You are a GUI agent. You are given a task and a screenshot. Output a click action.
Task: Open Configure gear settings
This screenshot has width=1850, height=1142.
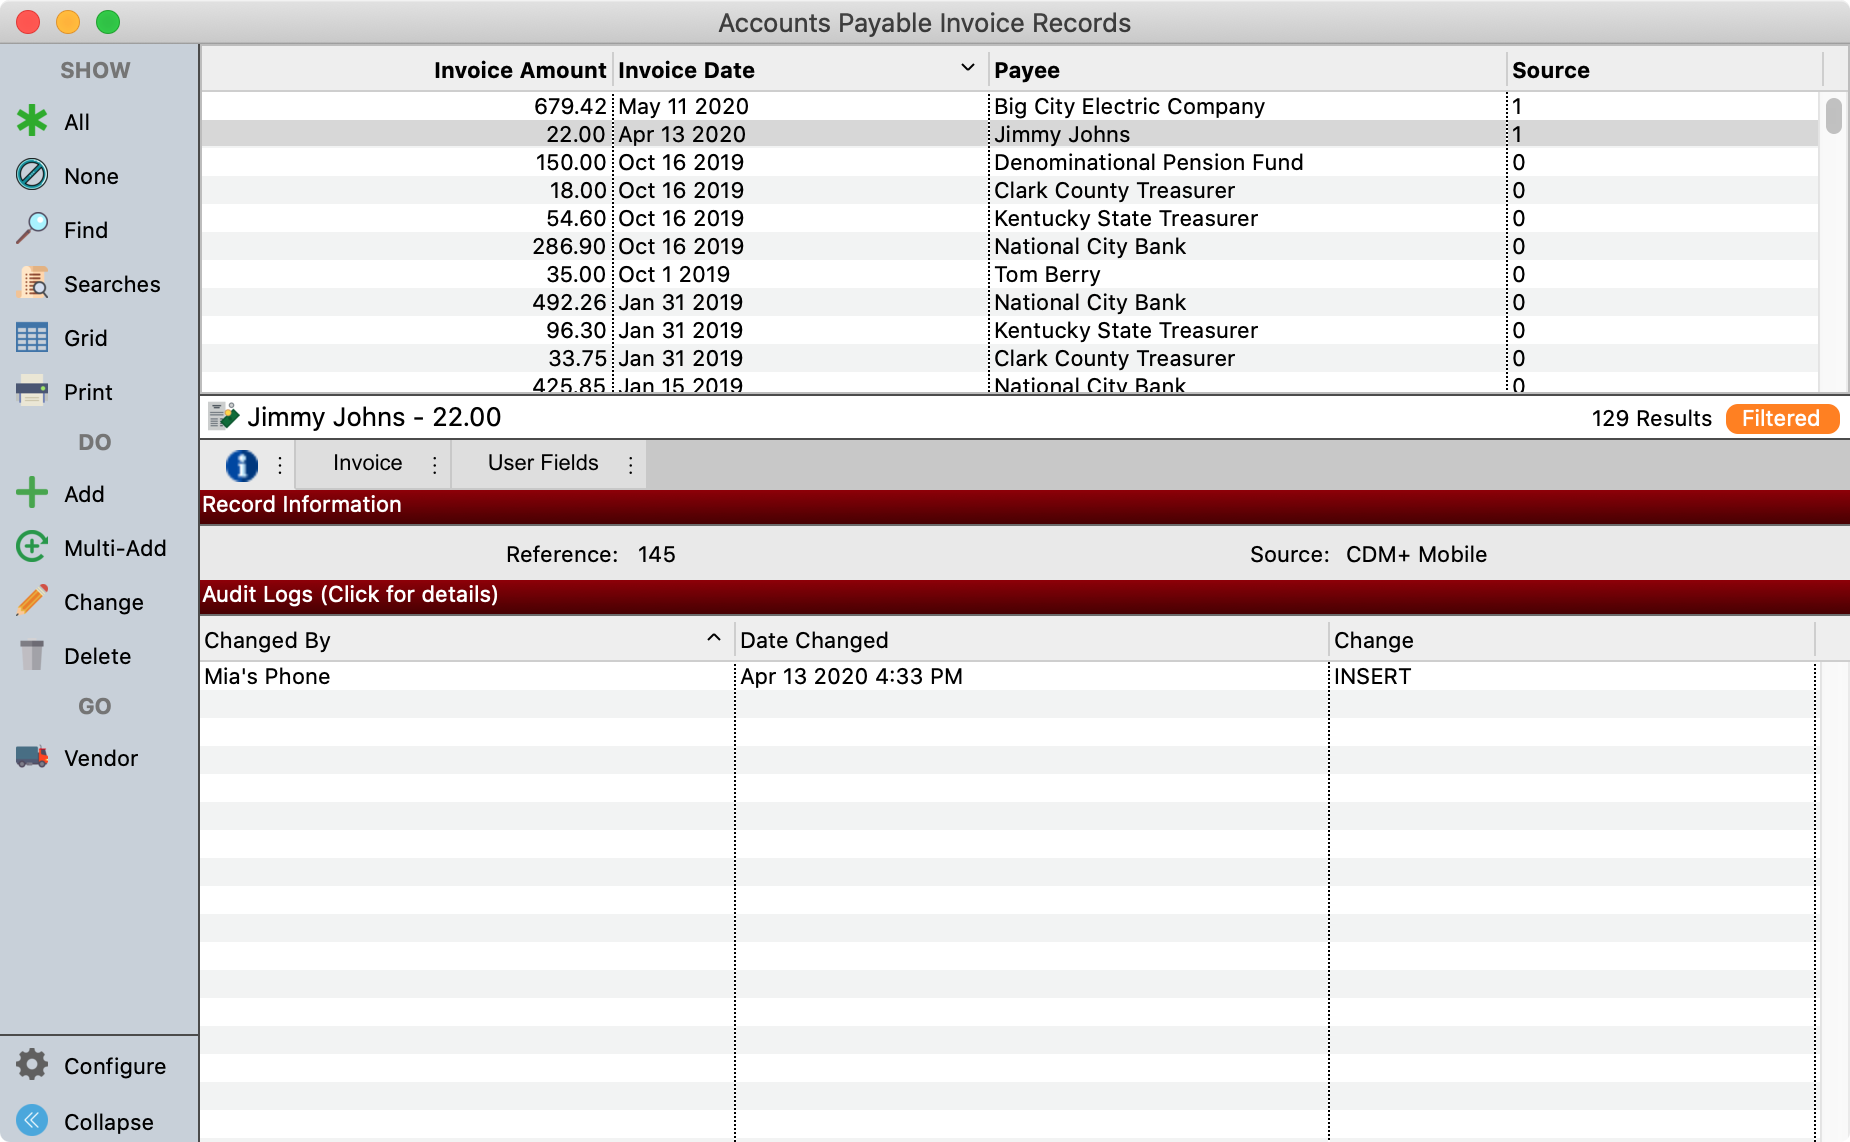(32, 1065)
